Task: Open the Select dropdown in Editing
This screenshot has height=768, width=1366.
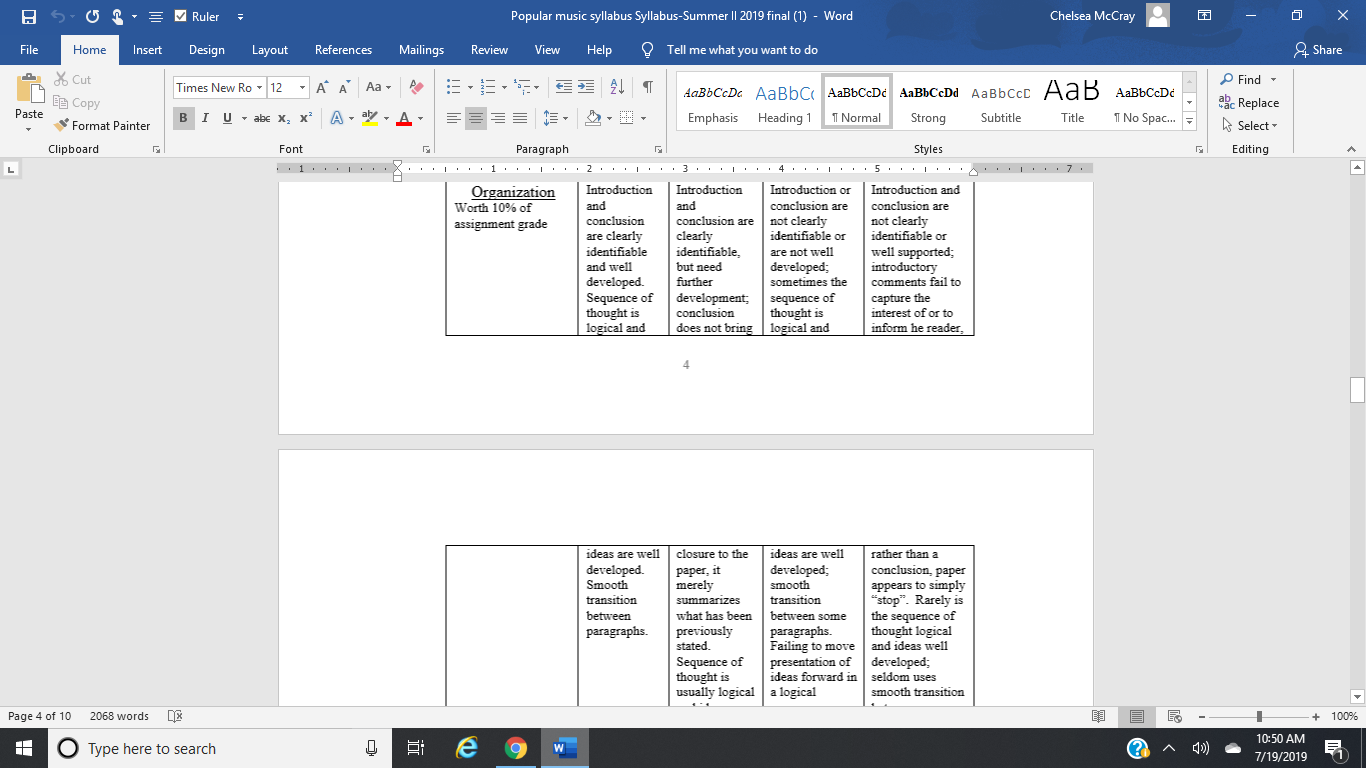Action: pyautogui.click(x=1250, y=126)
